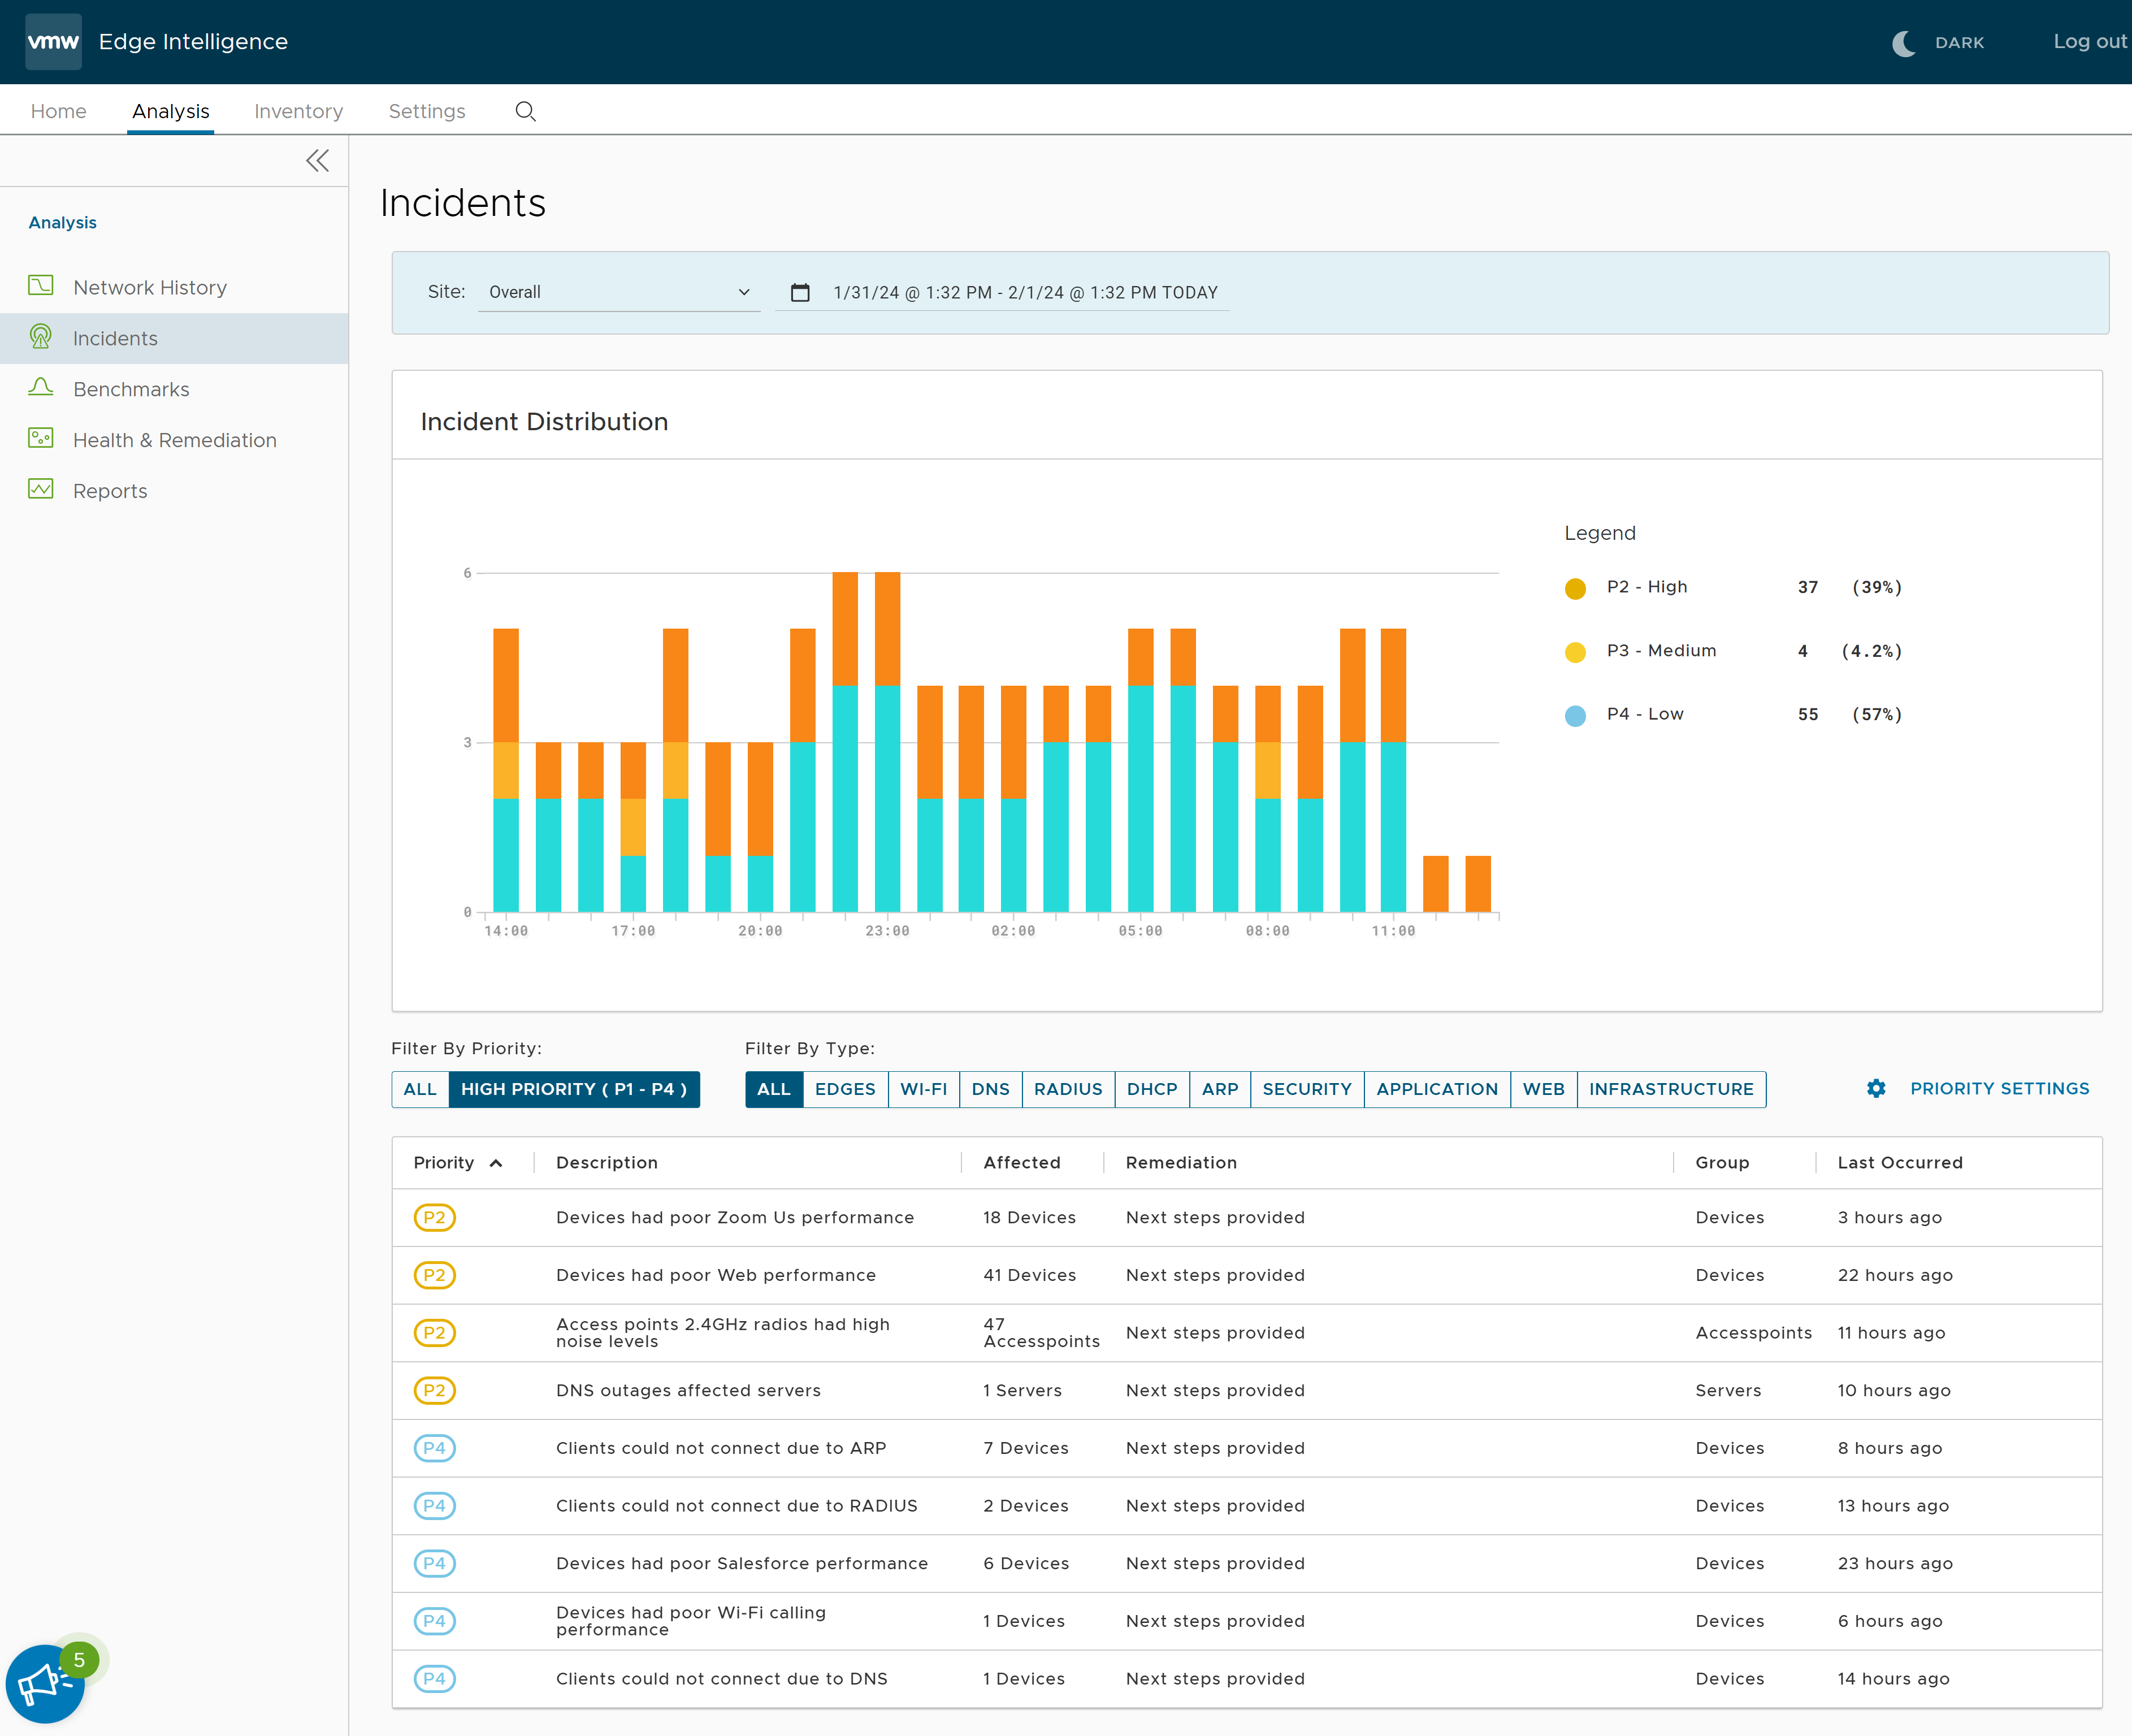Click the P4 badge for DNS connect incident
The image size is (2132, 1736).
click(435, 1679)
